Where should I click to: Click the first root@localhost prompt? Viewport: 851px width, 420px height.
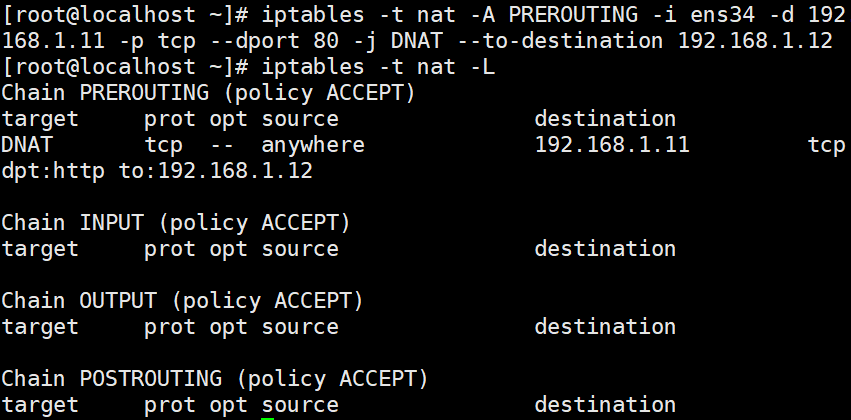point(125,15)
